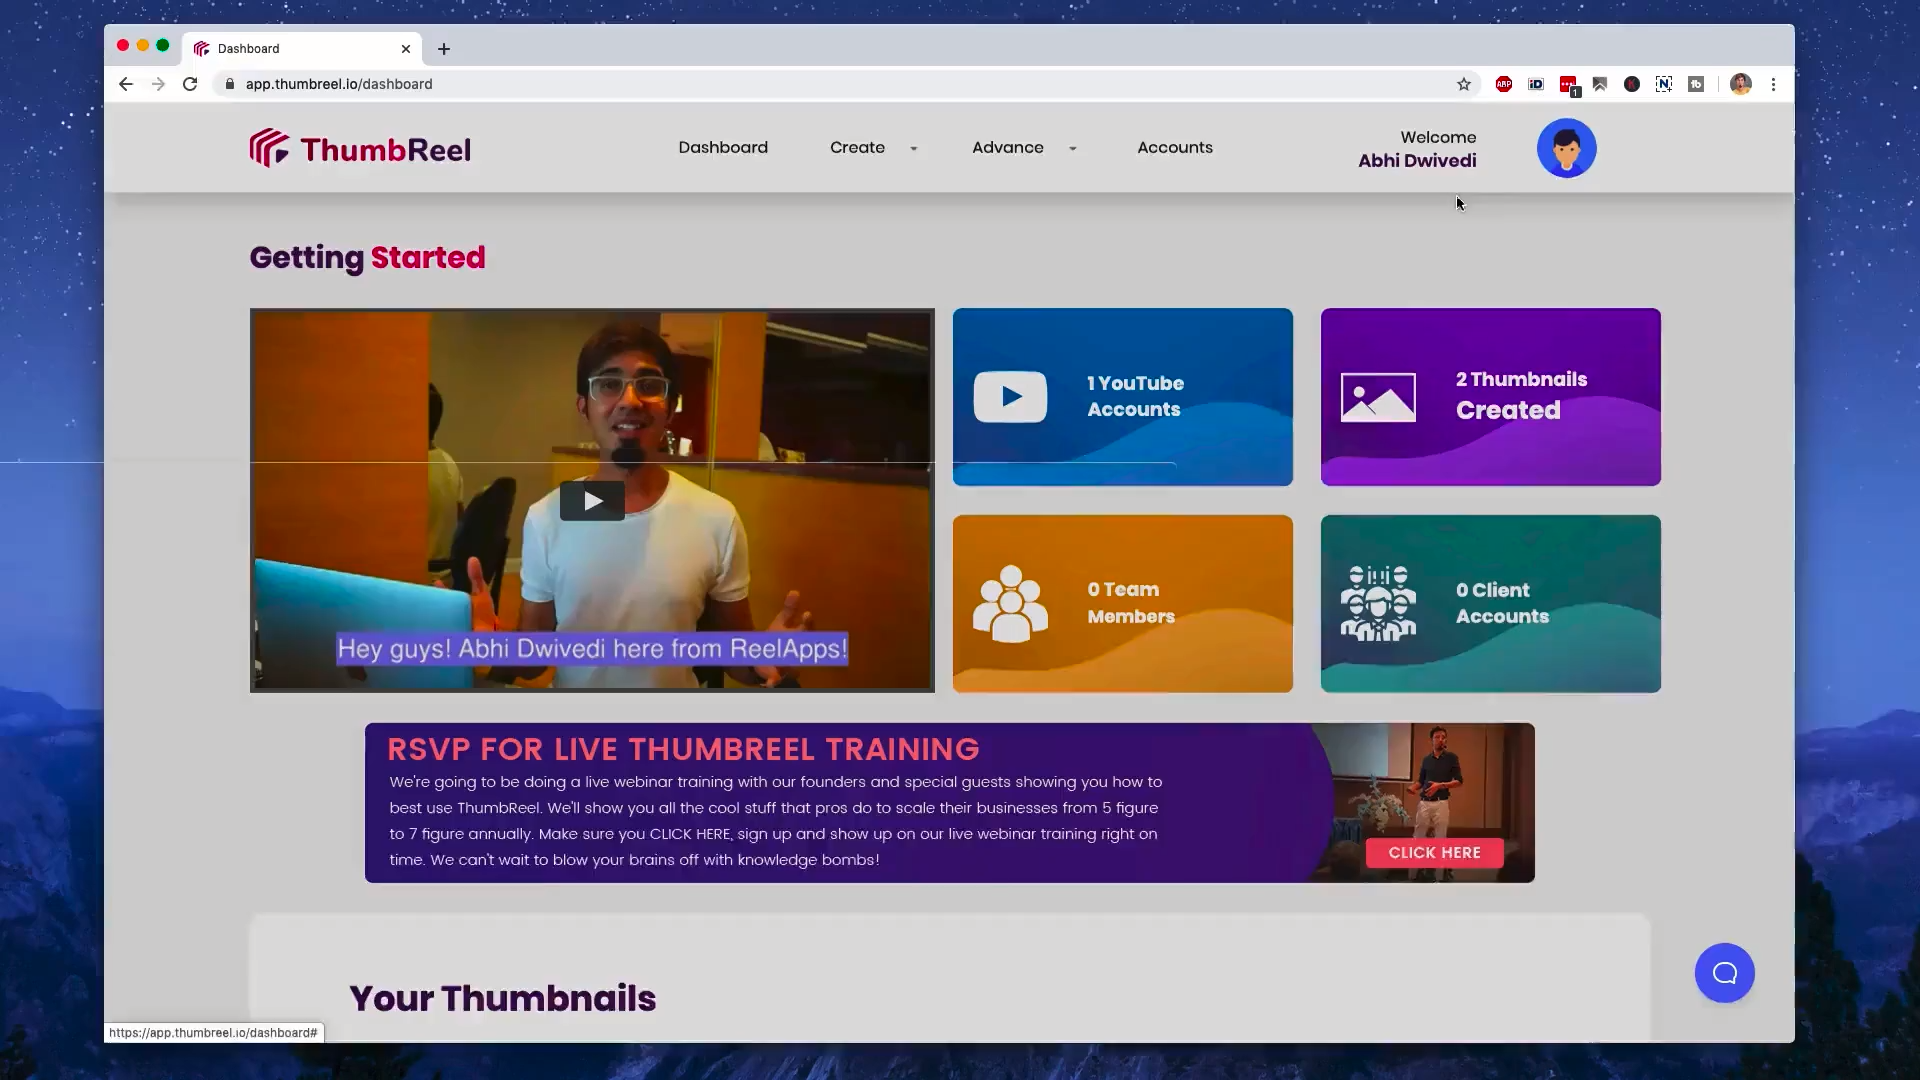
Task: Click the client group icon on teal card
Action: [1378, 603]
